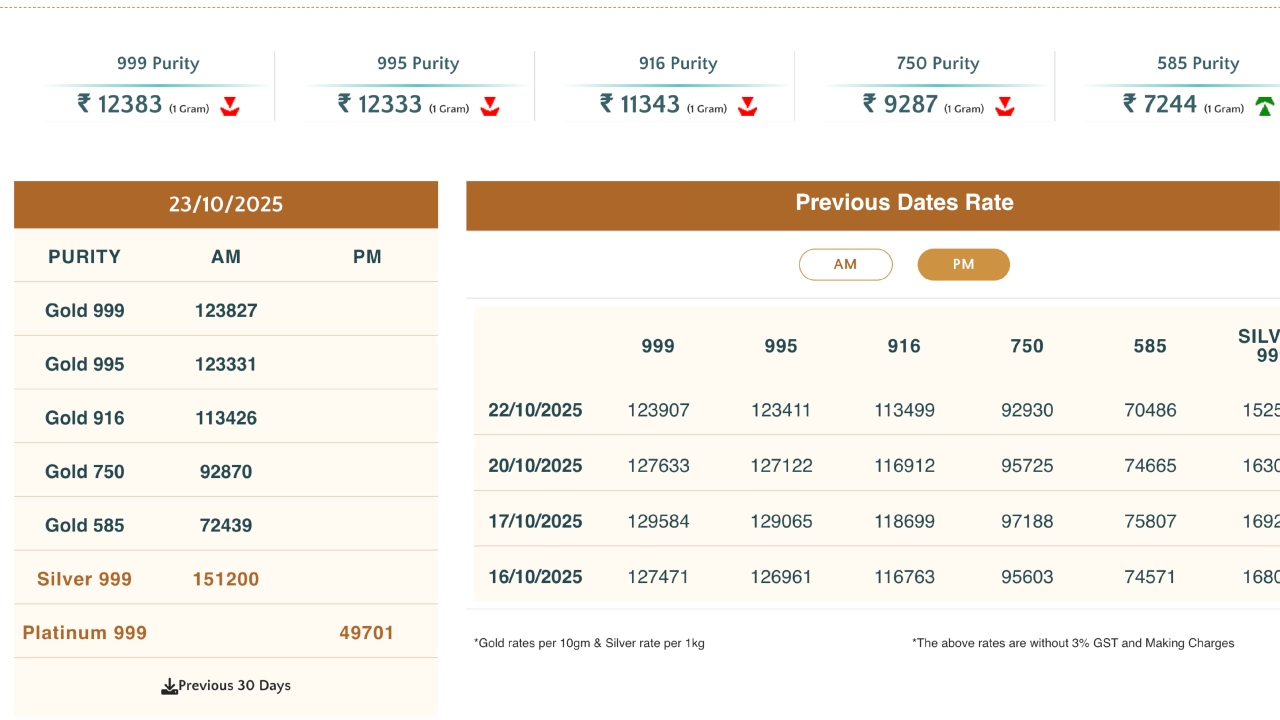Image resolution: width=1280 pixels, height=720 pixels.
Task: Click the green up arrow beside 585 Purity rate
Action: (1265, 106)
